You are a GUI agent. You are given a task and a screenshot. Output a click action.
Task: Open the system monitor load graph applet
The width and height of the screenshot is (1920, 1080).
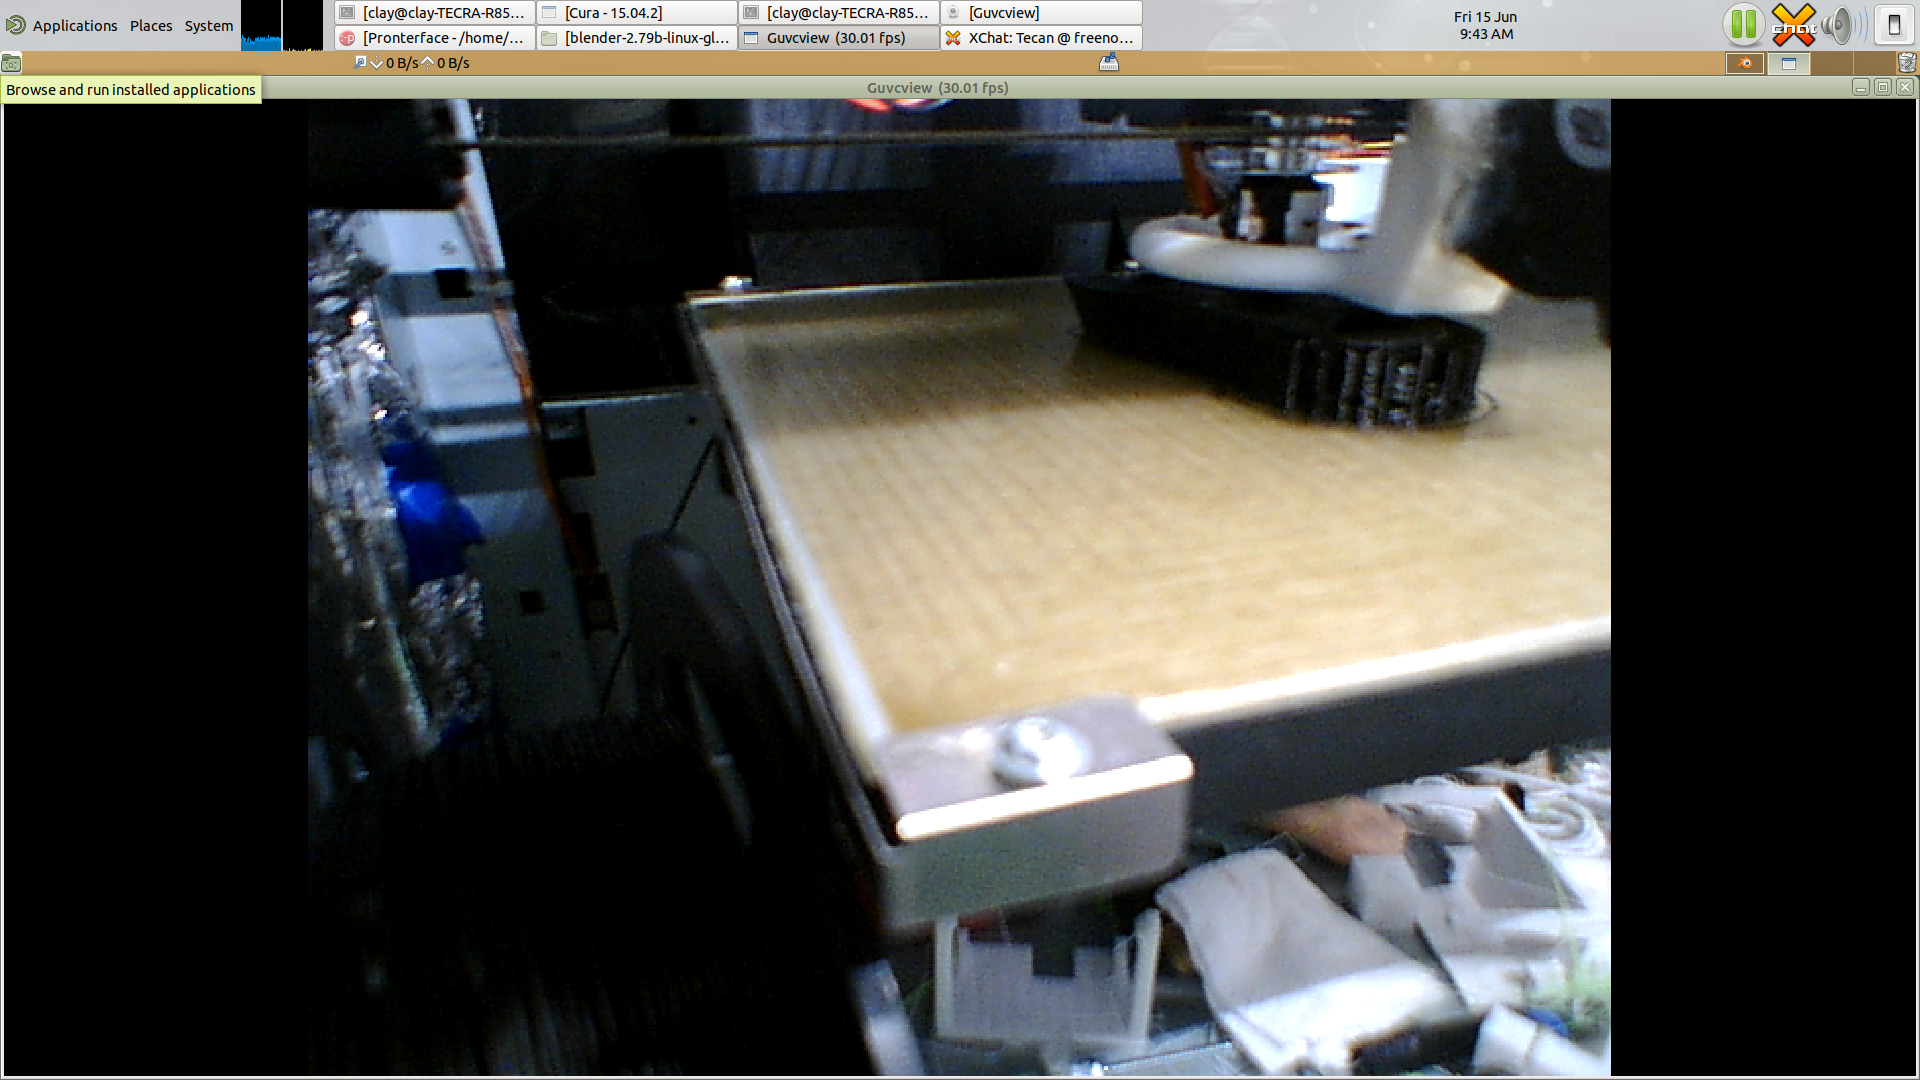click(x=282, y=25)
